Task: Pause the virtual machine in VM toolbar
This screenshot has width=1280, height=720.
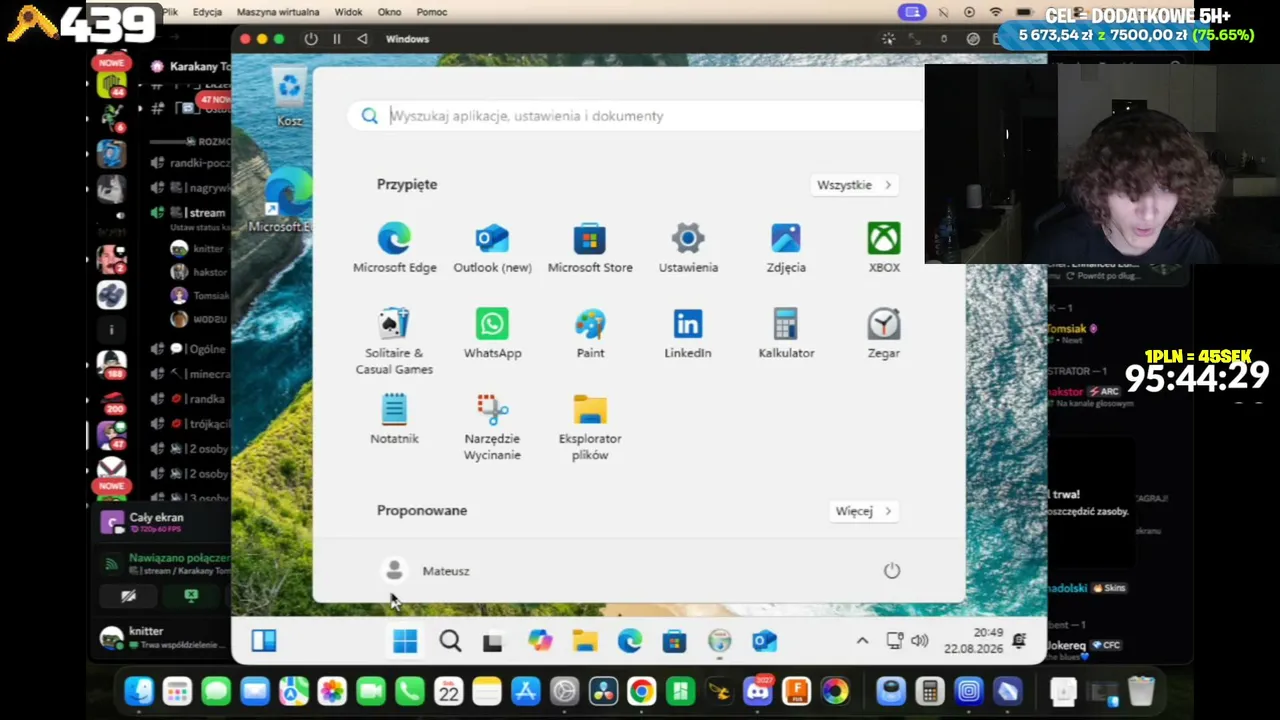Action: 336,39
